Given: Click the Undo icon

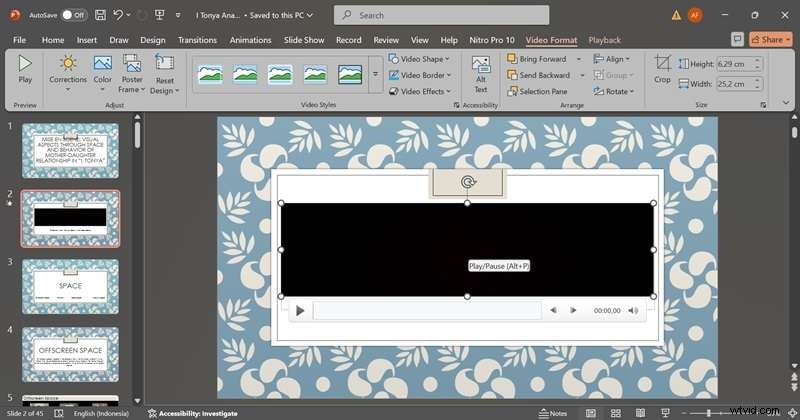Looking at the screenshot, I should [118, 15].
